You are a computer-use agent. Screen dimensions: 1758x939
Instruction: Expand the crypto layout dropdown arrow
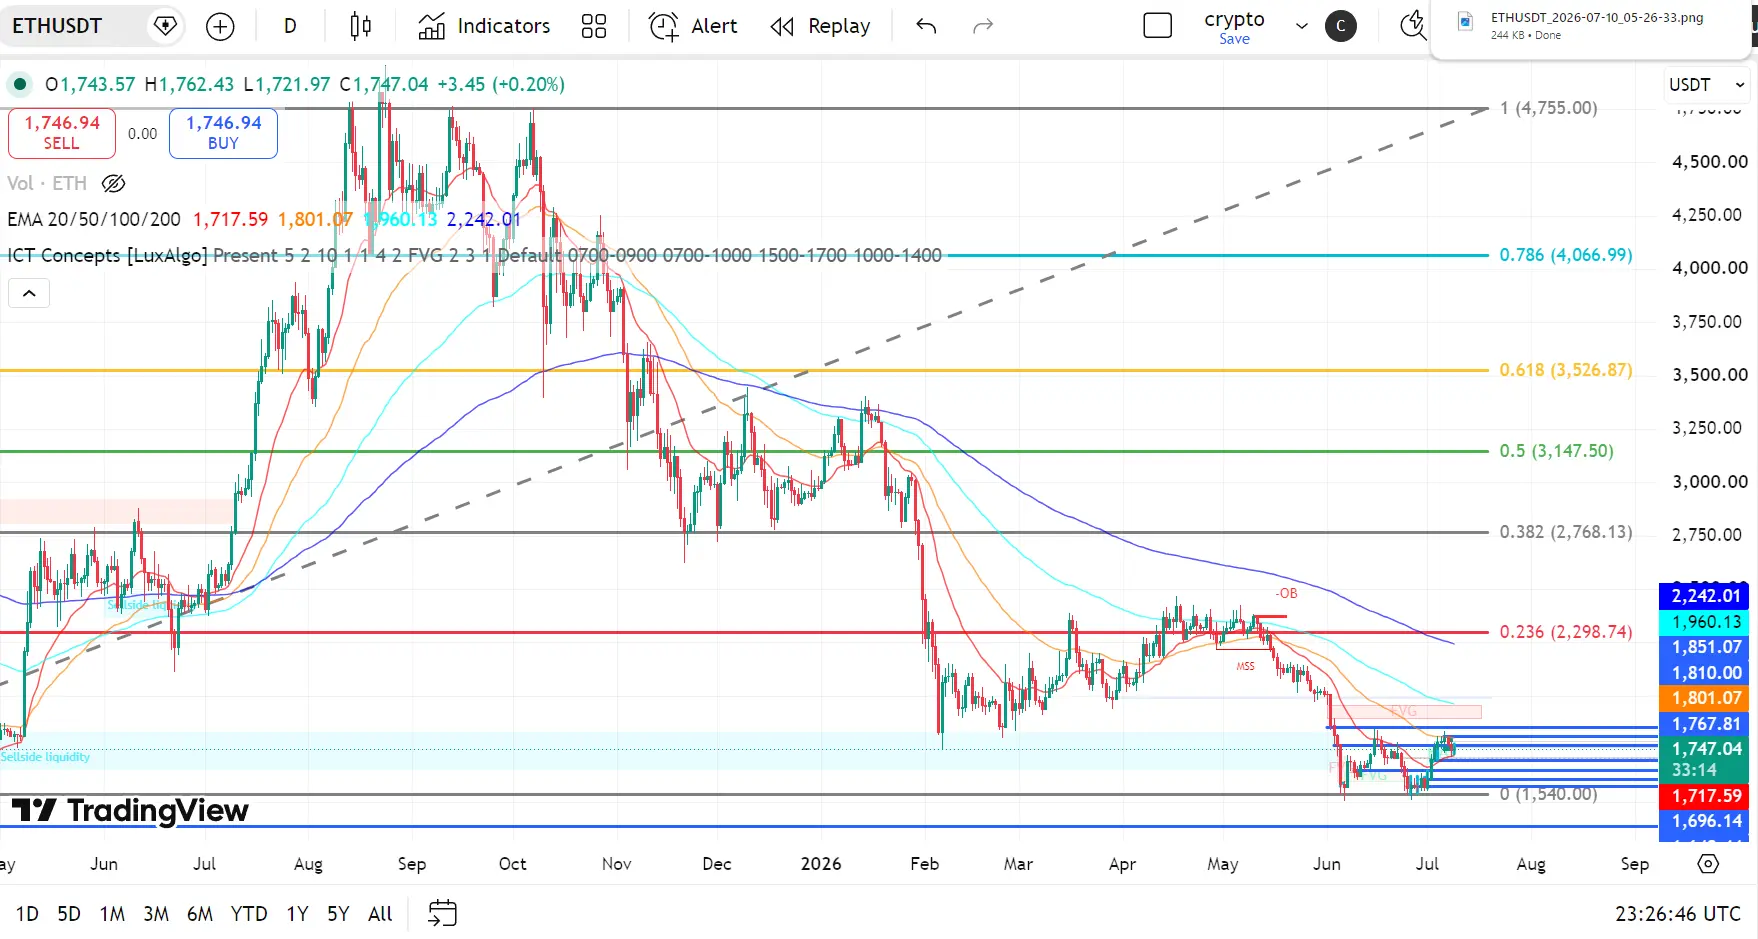1301,27
